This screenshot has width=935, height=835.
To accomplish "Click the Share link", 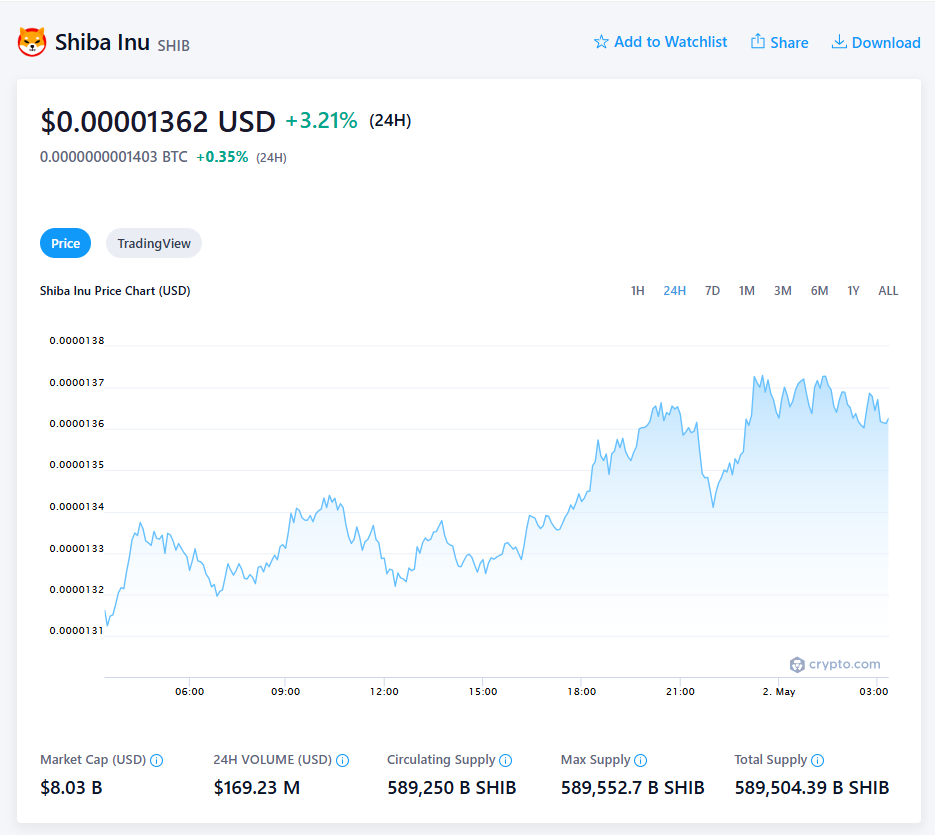I will tap(779, 42).
